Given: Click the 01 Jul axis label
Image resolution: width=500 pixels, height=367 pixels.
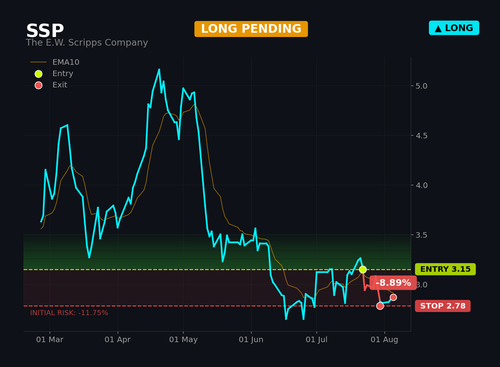Looking at the screenshot, I should [x=316, y=340].
